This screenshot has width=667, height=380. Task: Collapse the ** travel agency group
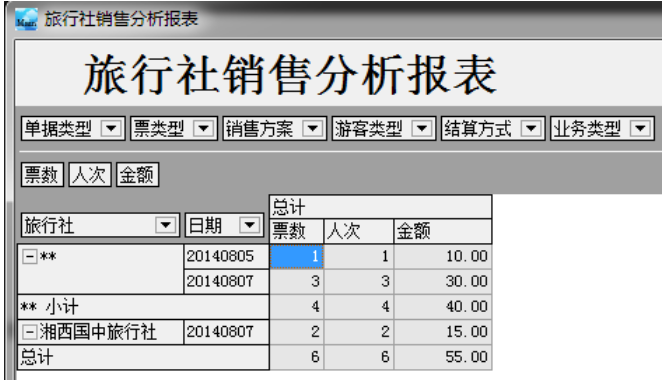(30, 256)
